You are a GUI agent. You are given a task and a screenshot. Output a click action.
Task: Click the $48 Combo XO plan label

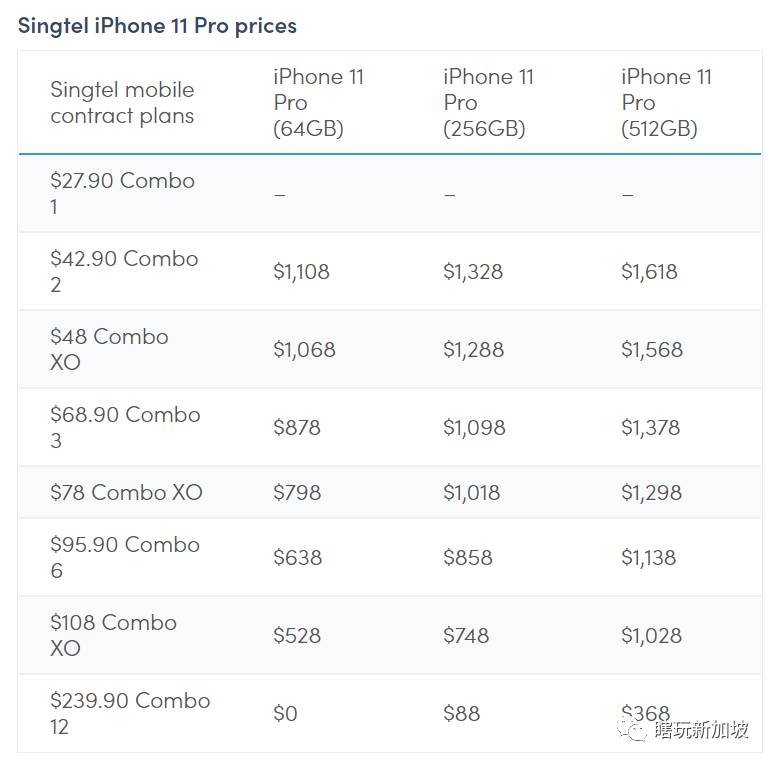click(x=109, y=349)
